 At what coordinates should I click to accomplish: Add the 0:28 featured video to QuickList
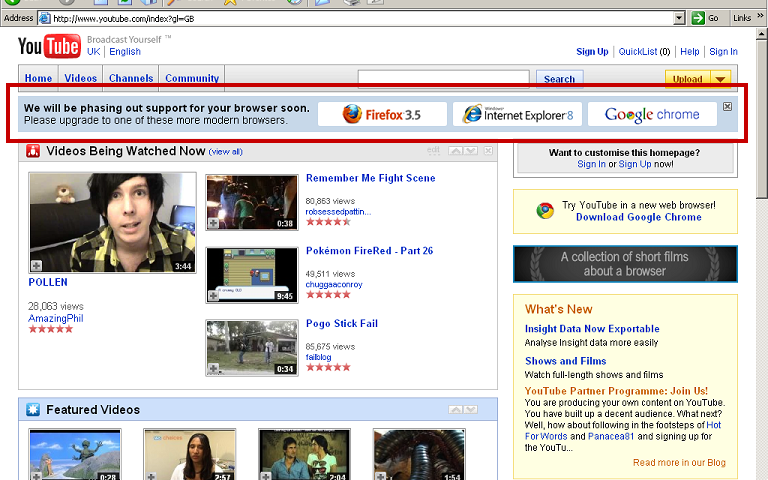37,476
